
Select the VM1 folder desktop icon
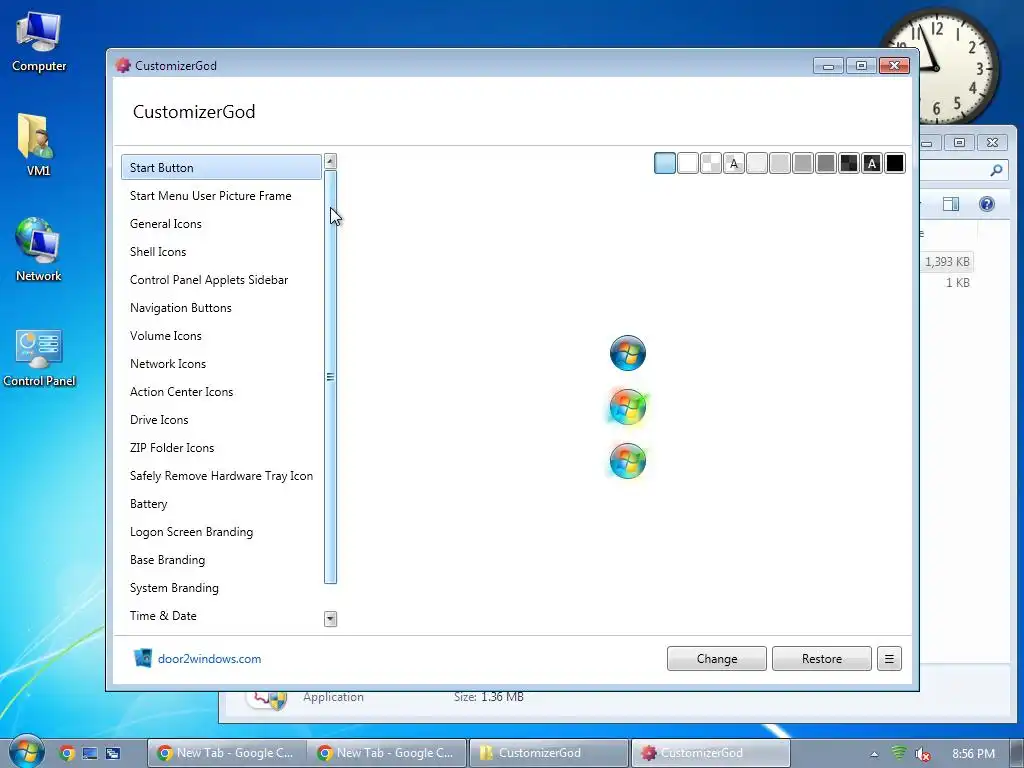pyautogui.click(x=39, y=145)
